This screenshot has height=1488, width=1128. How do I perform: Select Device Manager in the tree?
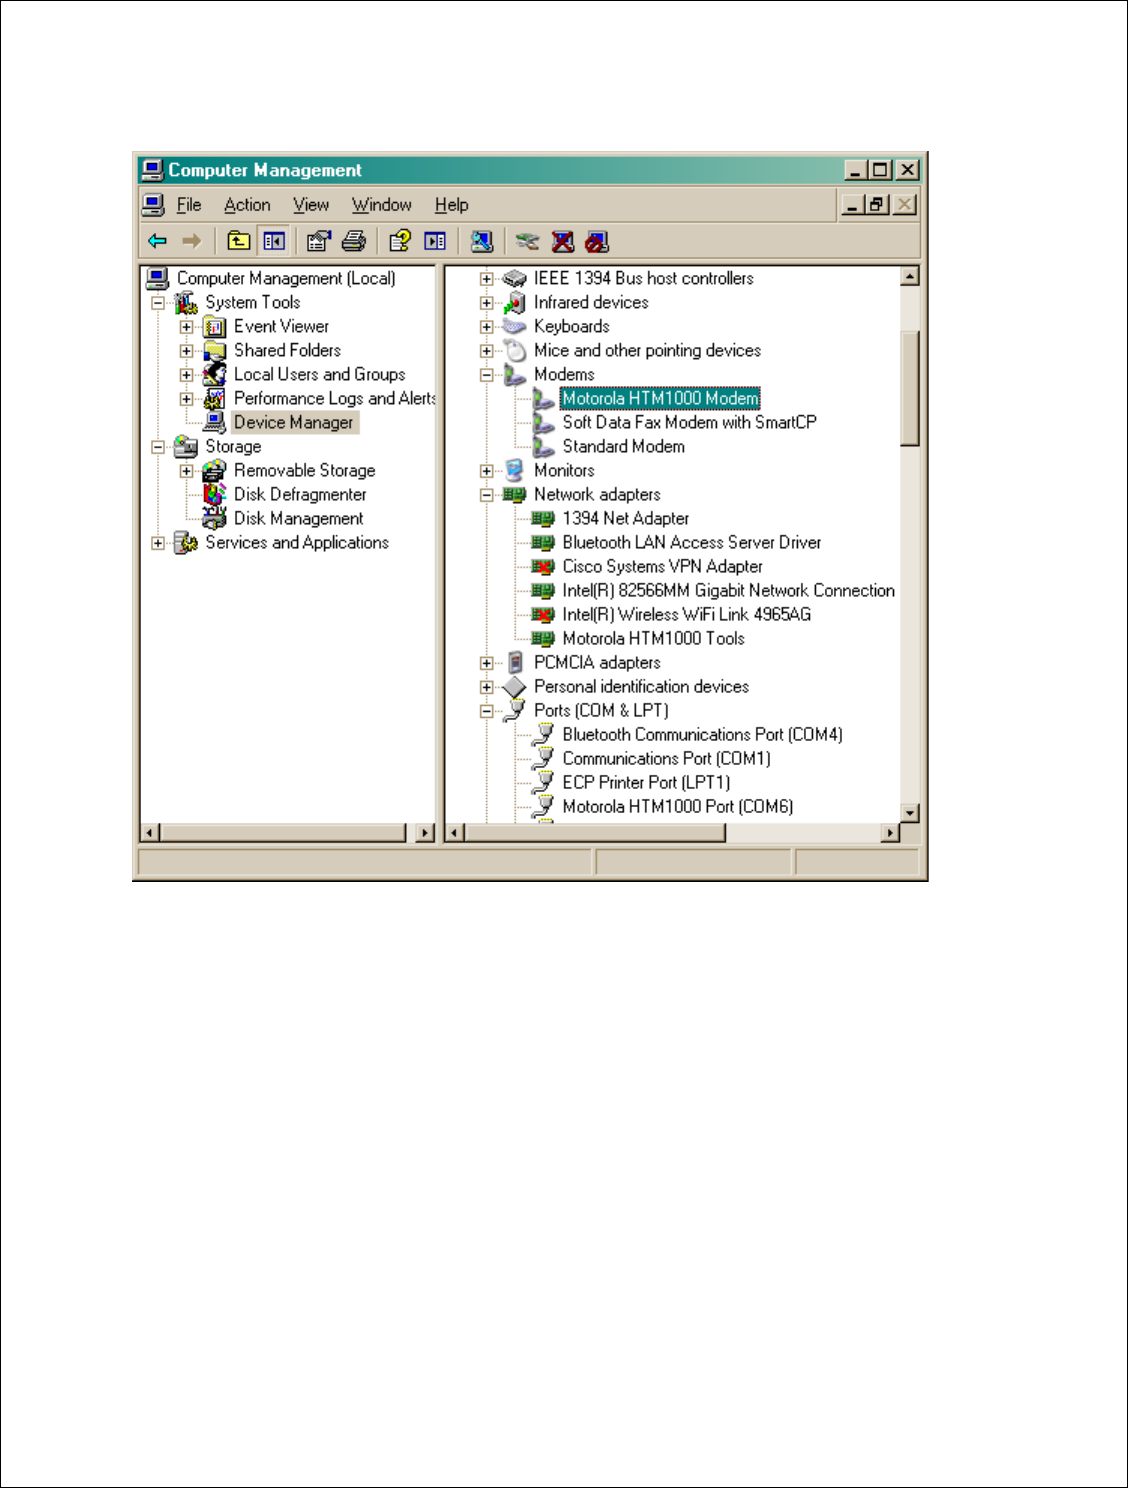[293, 423]
